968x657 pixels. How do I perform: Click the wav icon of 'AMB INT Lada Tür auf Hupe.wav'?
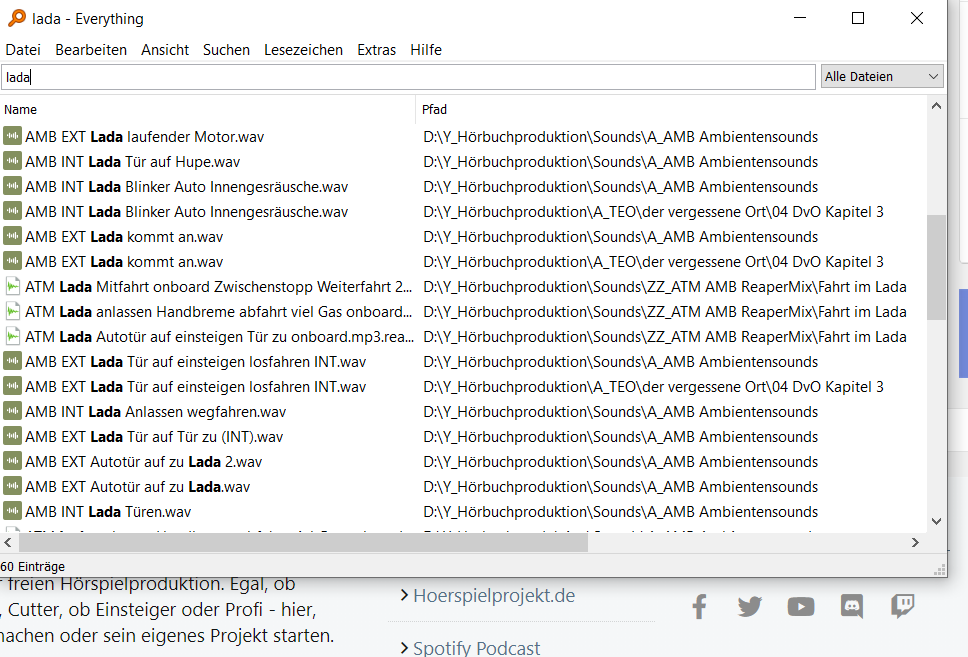pos(12,161)
